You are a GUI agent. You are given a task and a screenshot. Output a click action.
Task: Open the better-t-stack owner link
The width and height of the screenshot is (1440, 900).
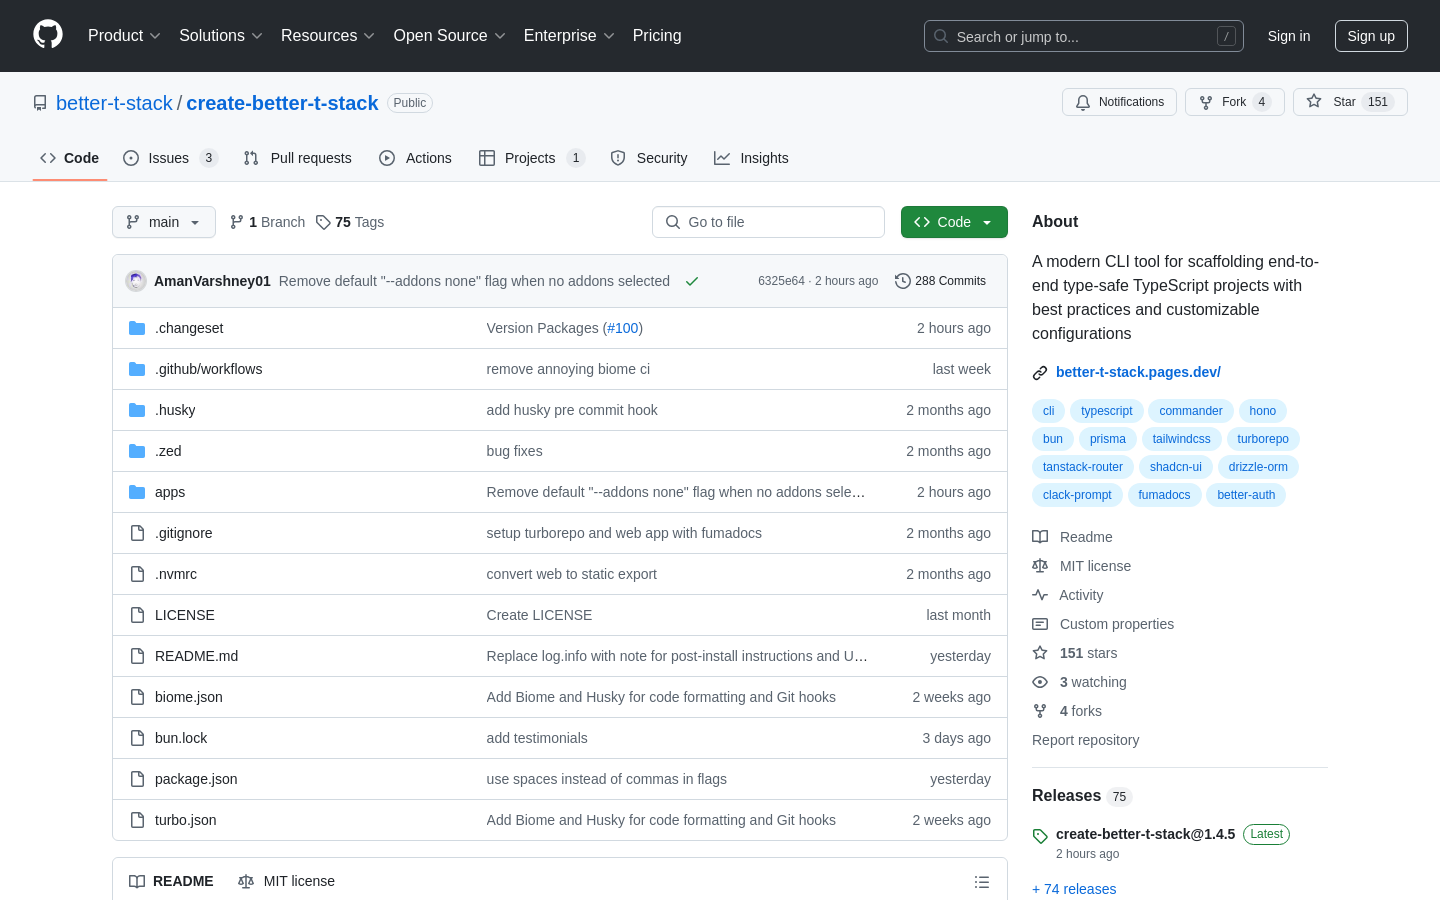click(x=114, y=103)
